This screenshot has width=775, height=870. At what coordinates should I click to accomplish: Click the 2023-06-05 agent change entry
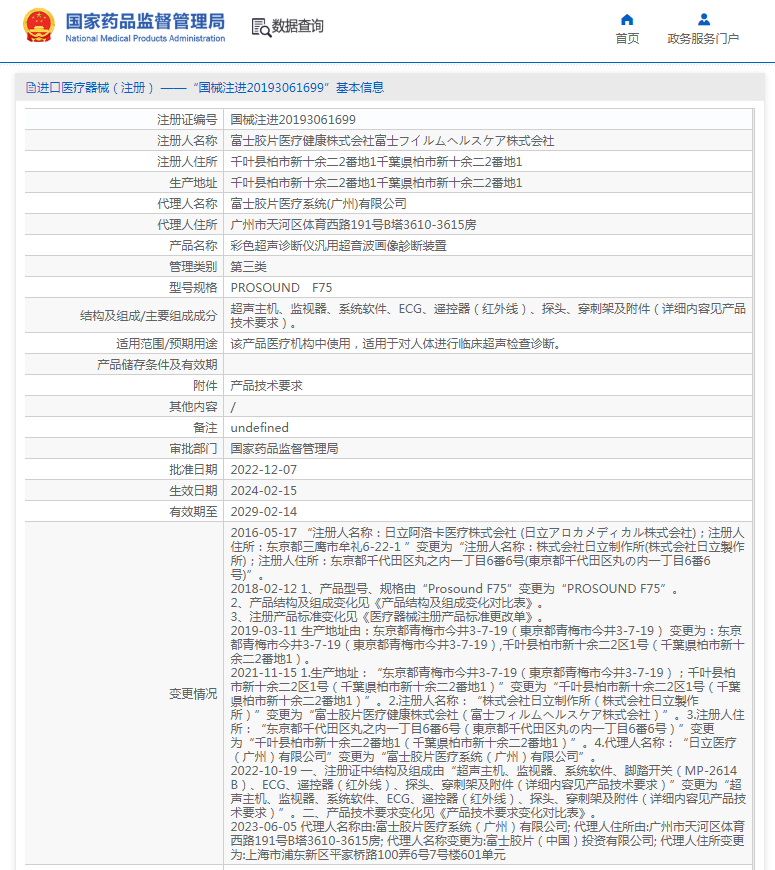coord(487,841)
